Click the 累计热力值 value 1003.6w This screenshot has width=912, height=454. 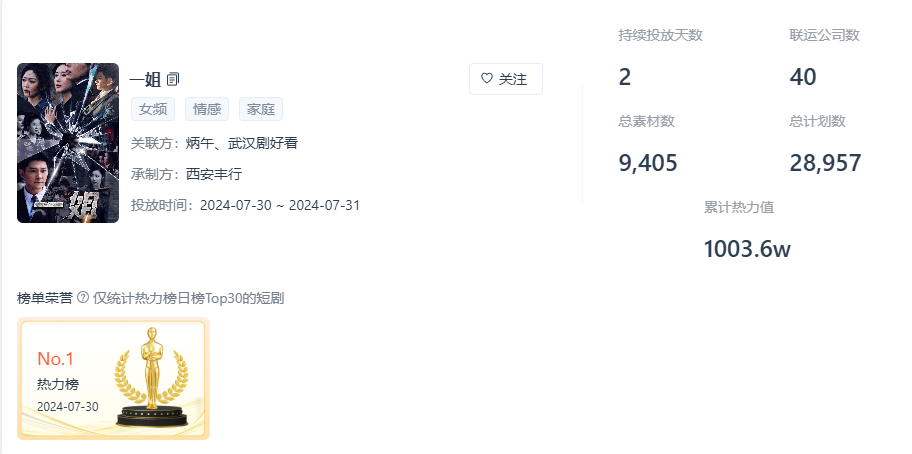tap(747, 250)
